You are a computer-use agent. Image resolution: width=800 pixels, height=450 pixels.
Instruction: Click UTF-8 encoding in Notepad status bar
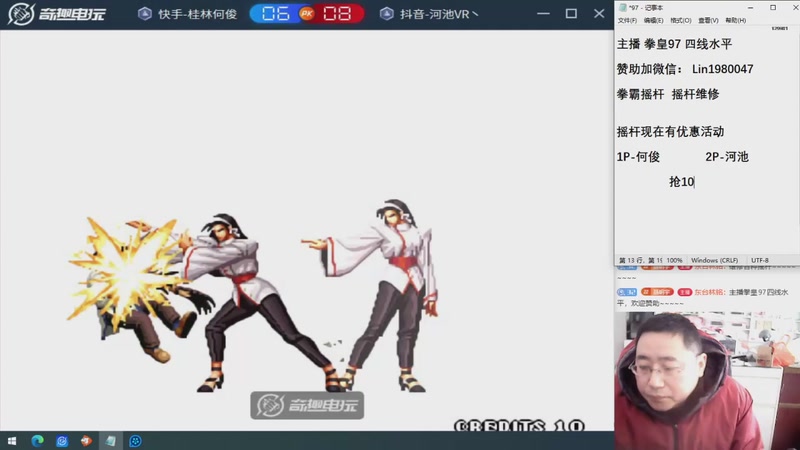coord(760,260)
